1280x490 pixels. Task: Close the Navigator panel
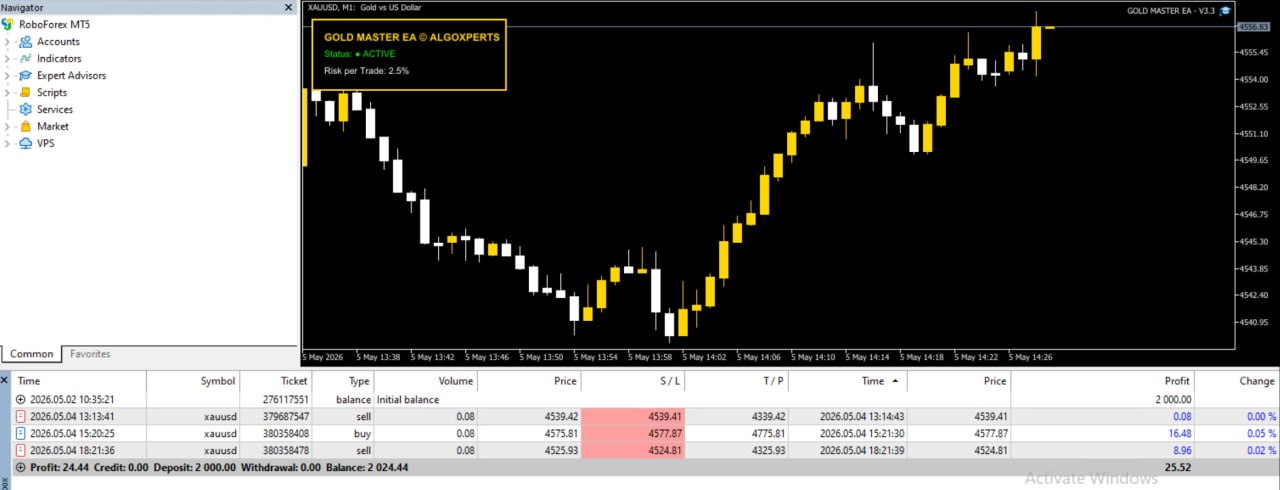288,8
